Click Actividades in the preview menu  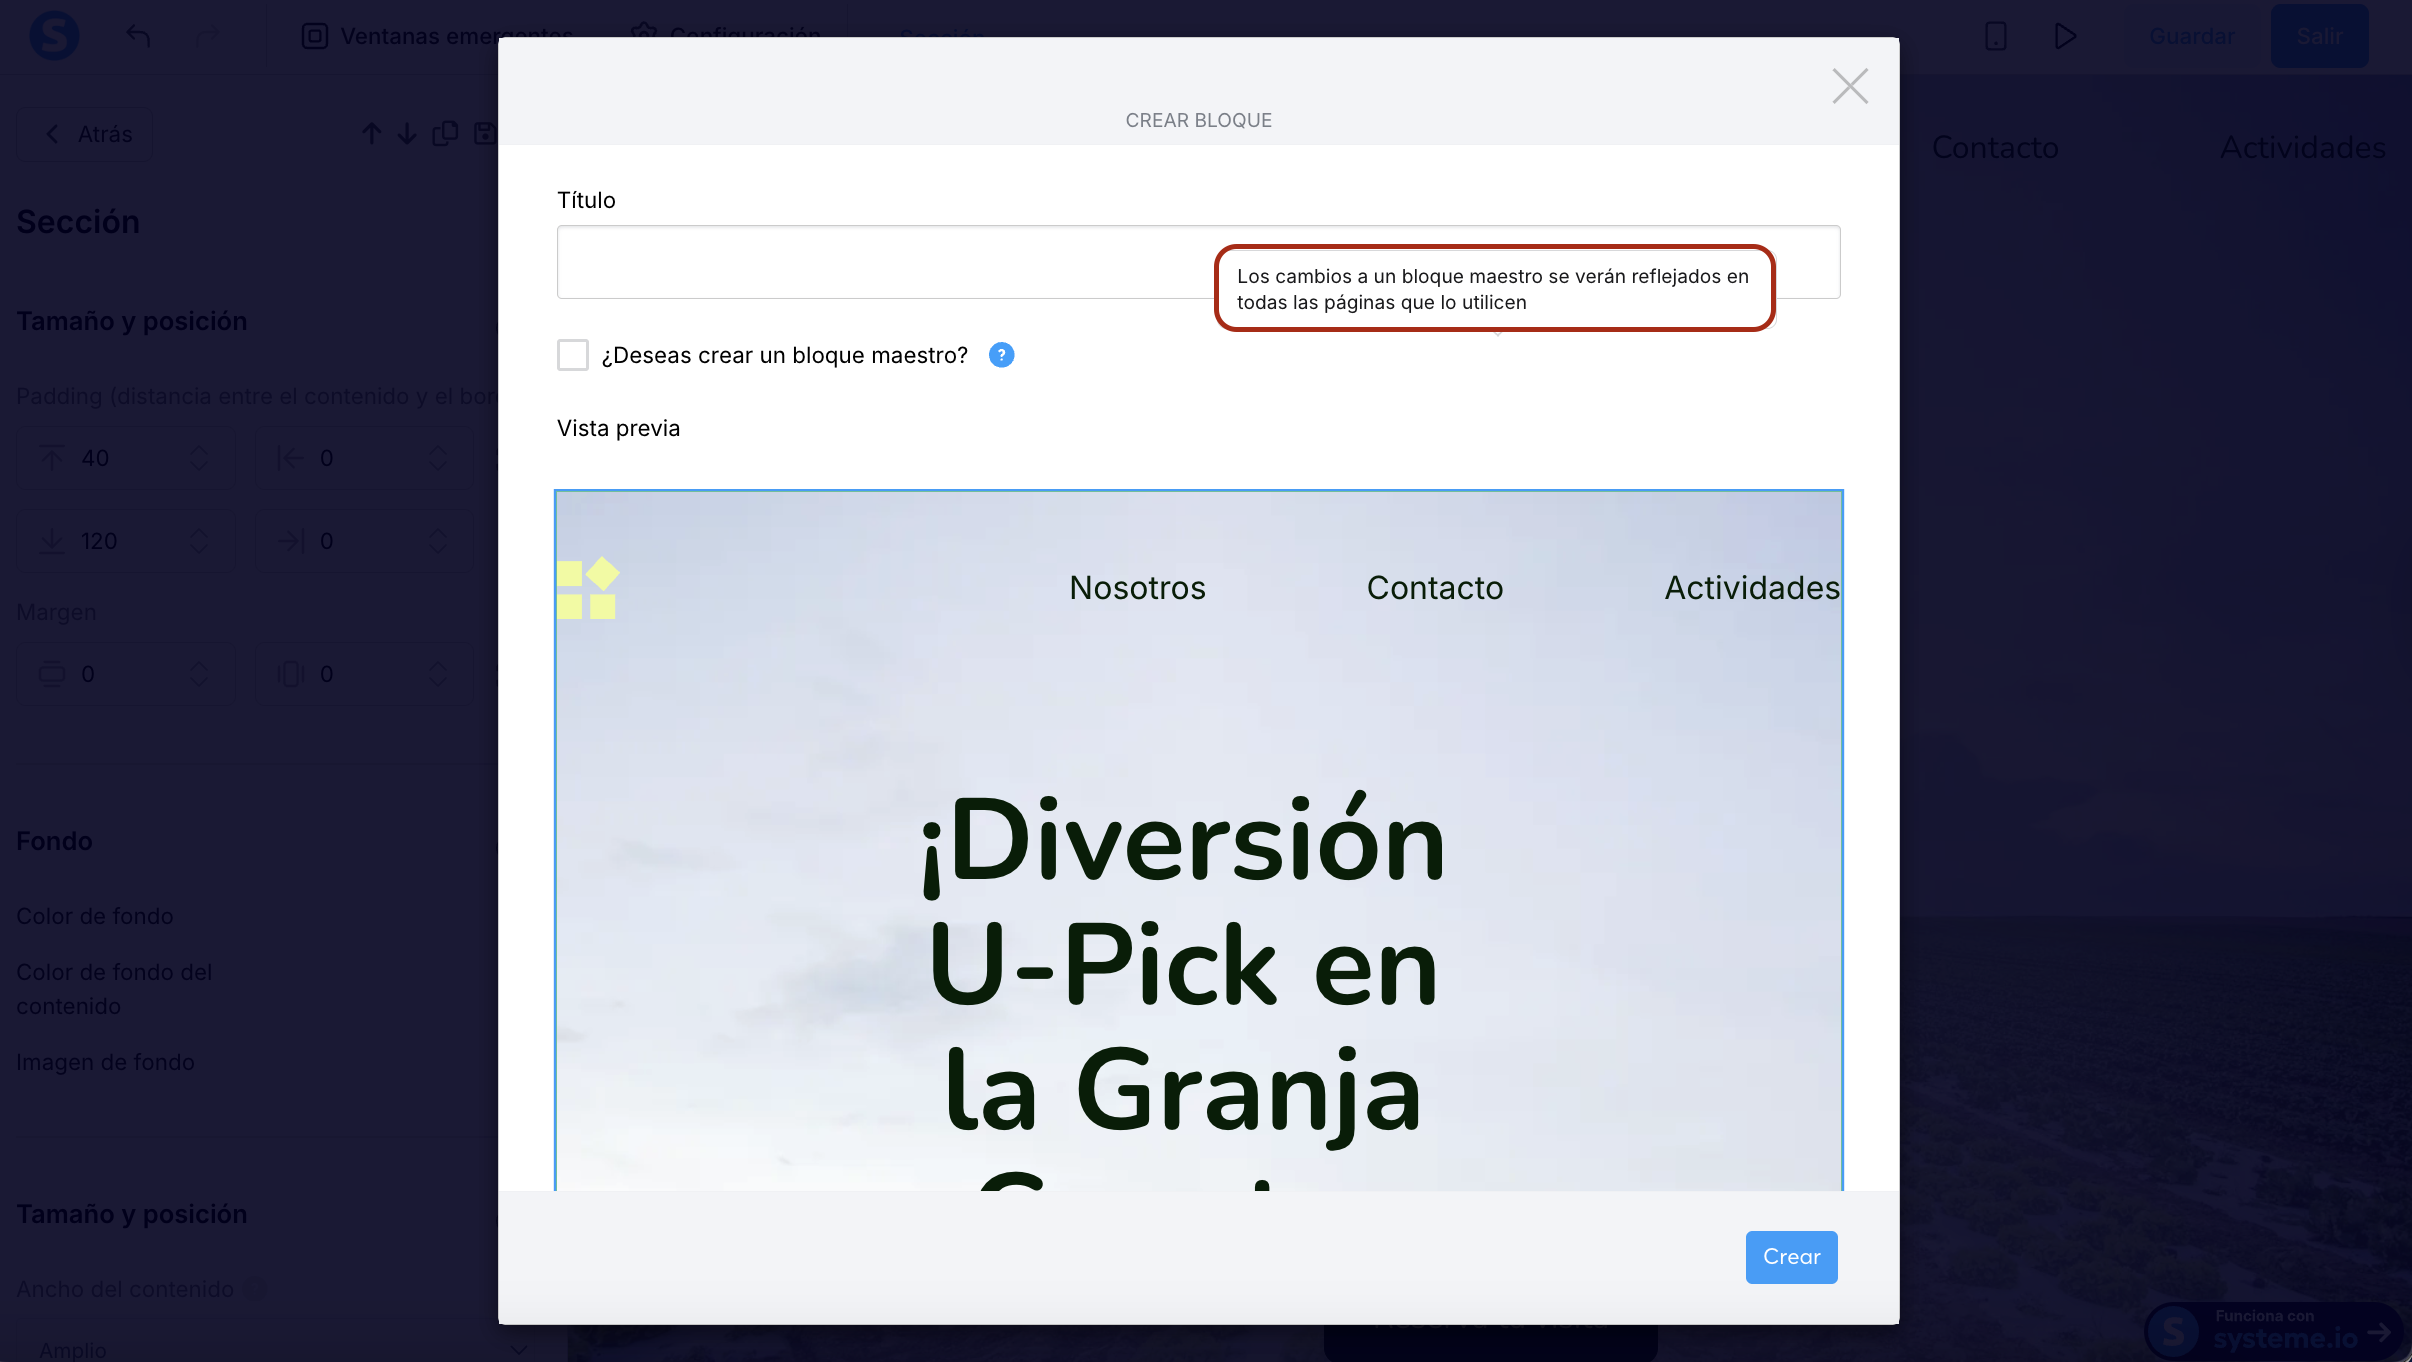[1751, 588]
